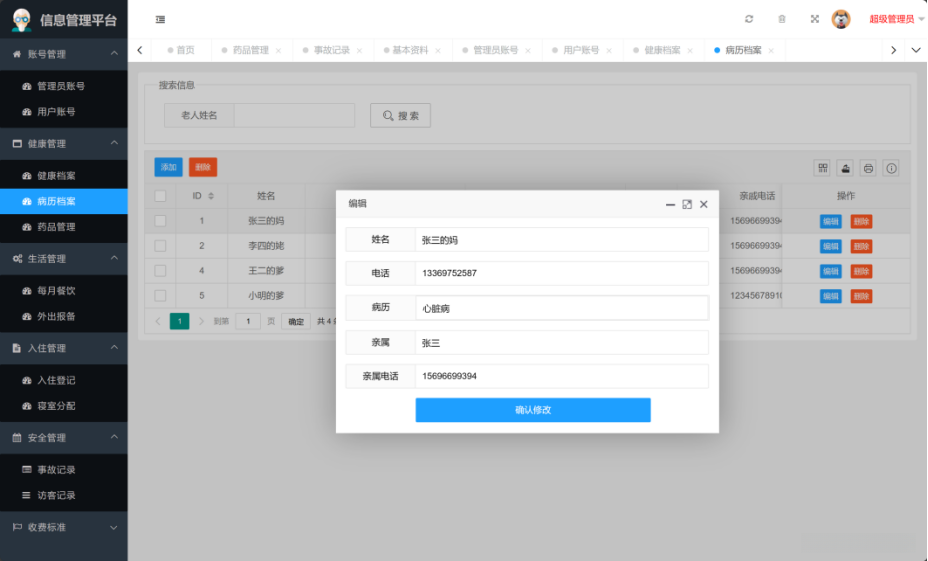Click the 老人姓名 search input field

point(294,115)
